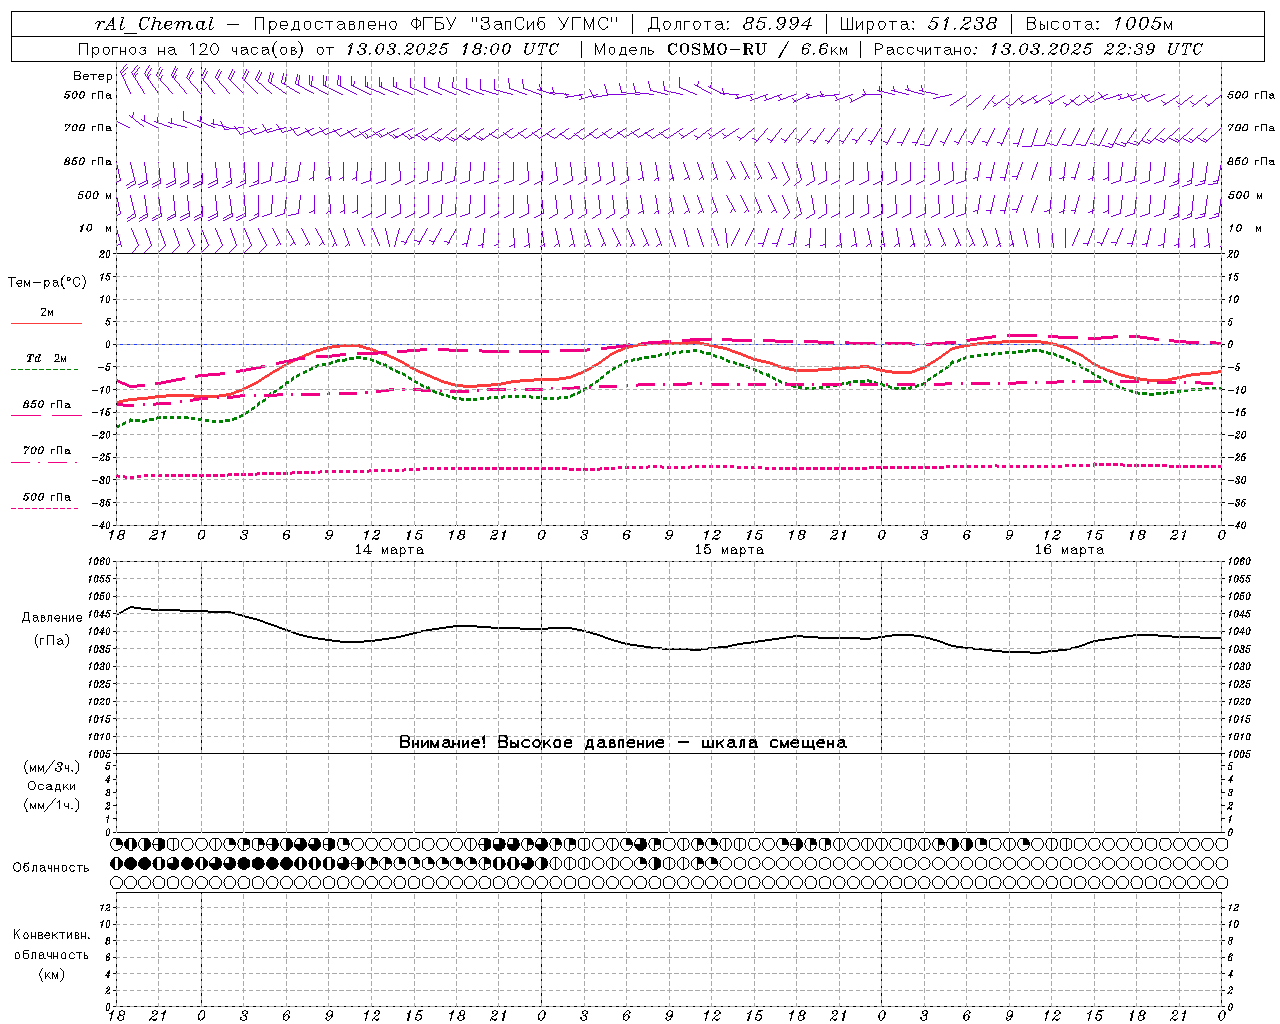Click the Широта: 51.238 value

918,24
